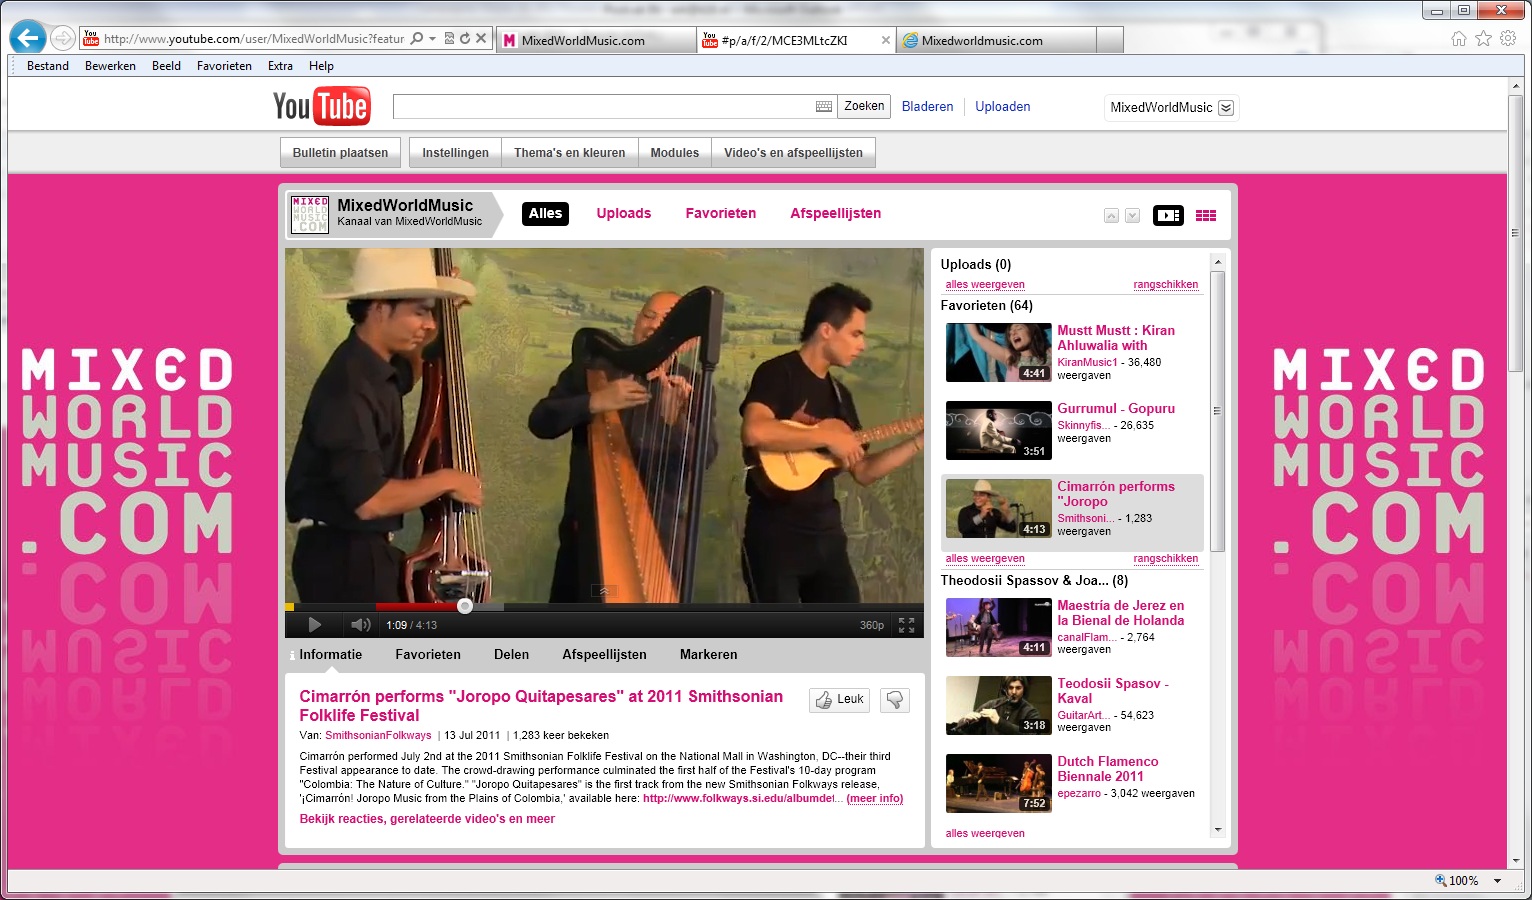
Task: Open the browser zoom level 100% dropdown arrow
Action: [1497, 881]
